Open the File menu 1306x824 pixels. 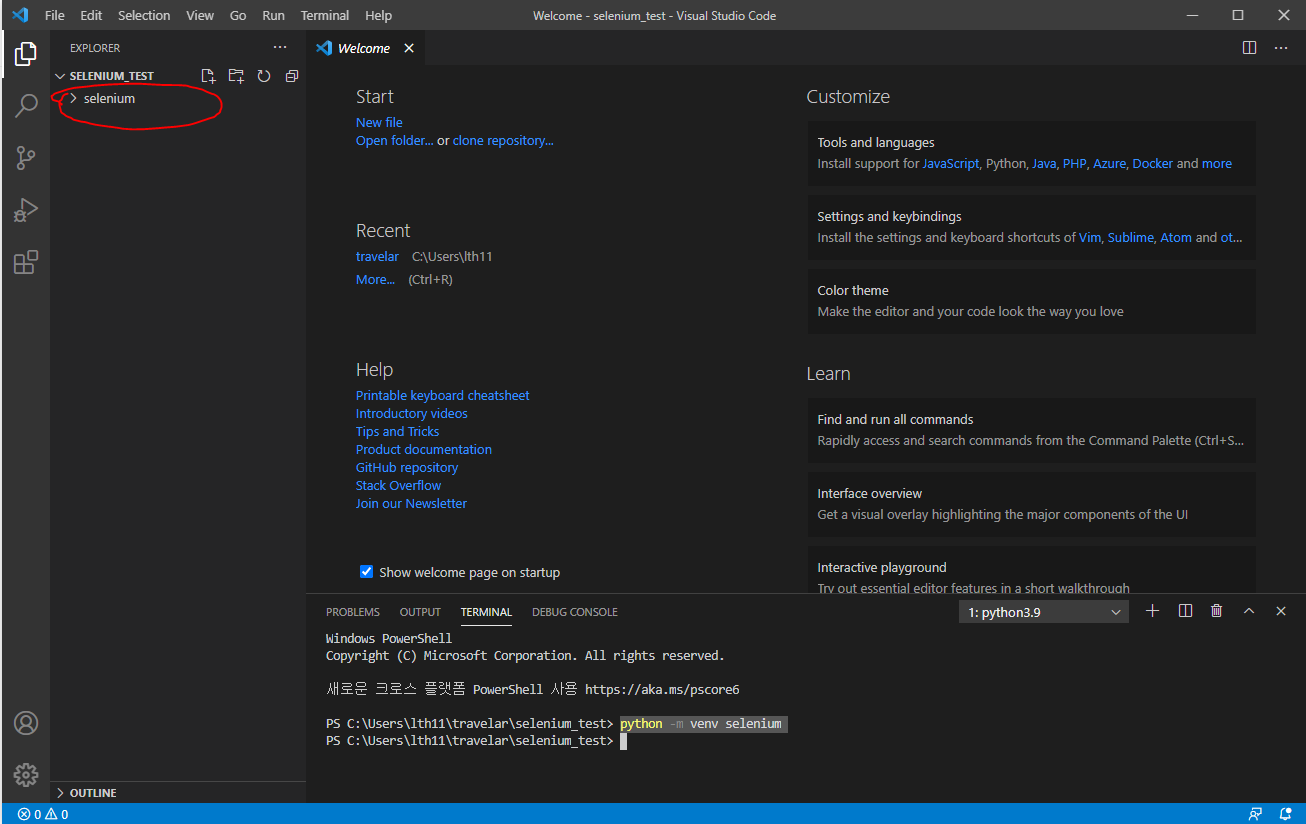click(54, 15)
